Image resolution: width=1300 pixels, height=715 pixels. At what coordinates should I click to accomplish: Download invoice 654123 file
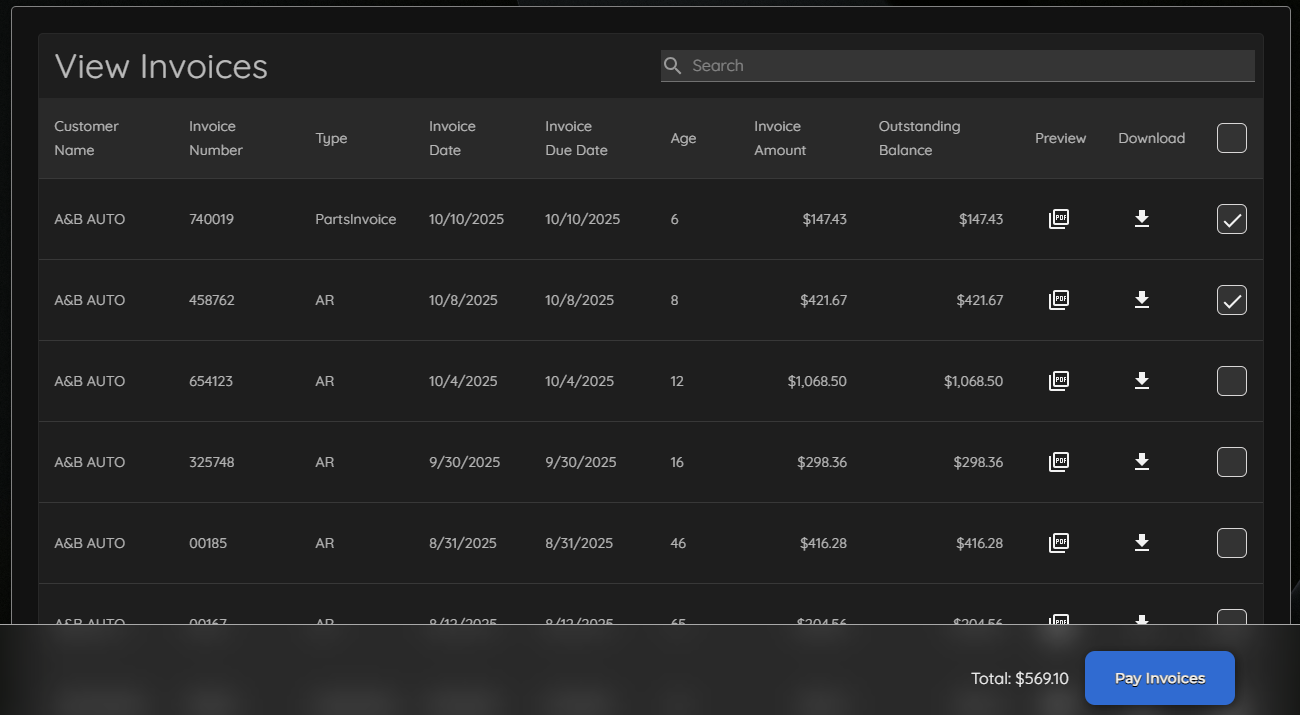1142,381
